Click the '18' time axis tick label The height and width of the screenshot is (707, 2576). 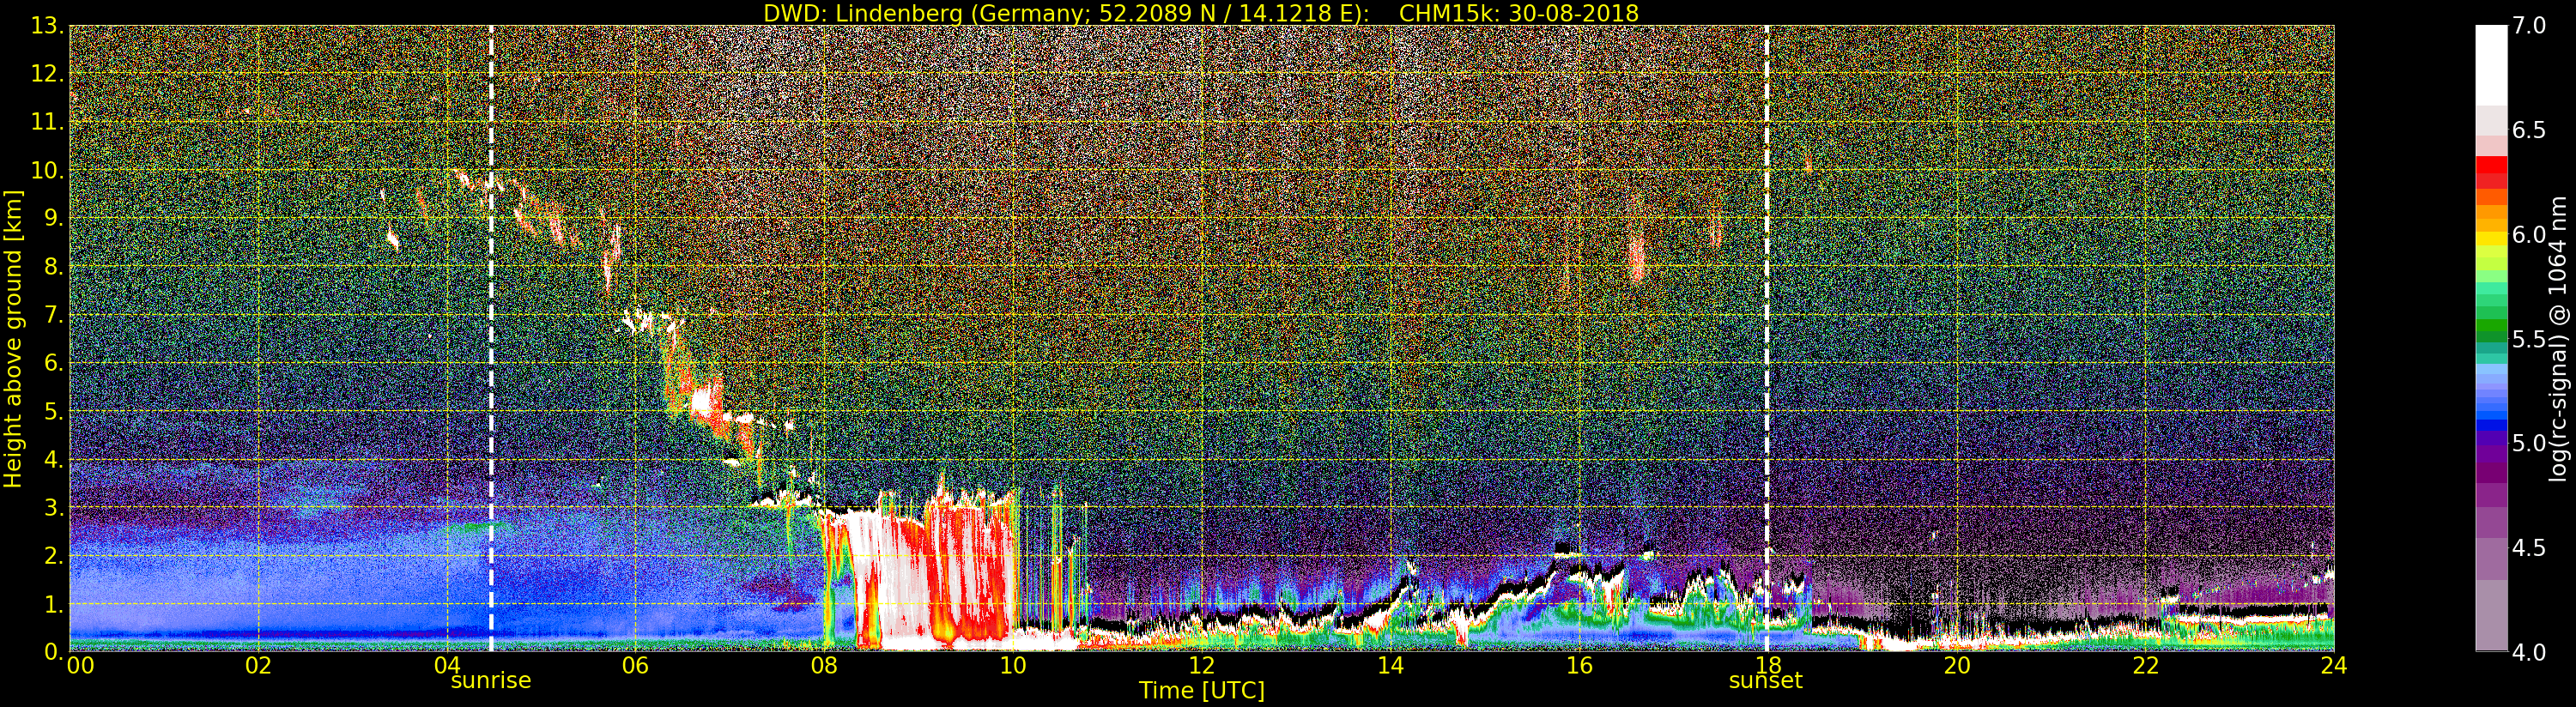(x=1767, y=665)
